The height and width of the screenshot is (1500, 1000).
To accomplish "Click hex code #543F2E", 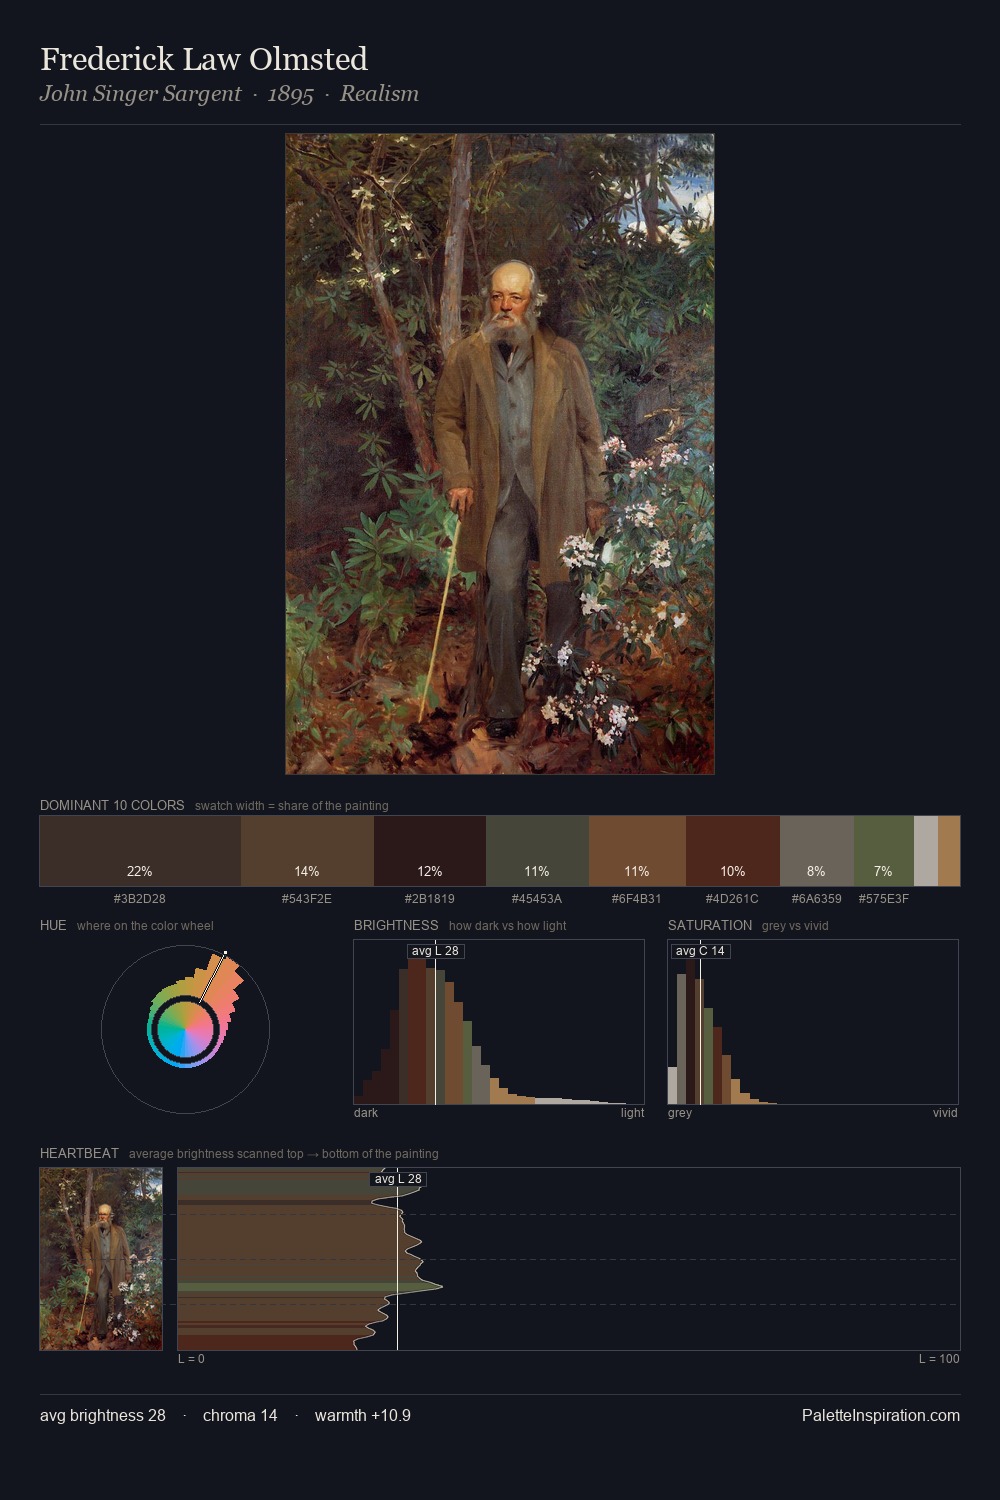I will point(307,899).
